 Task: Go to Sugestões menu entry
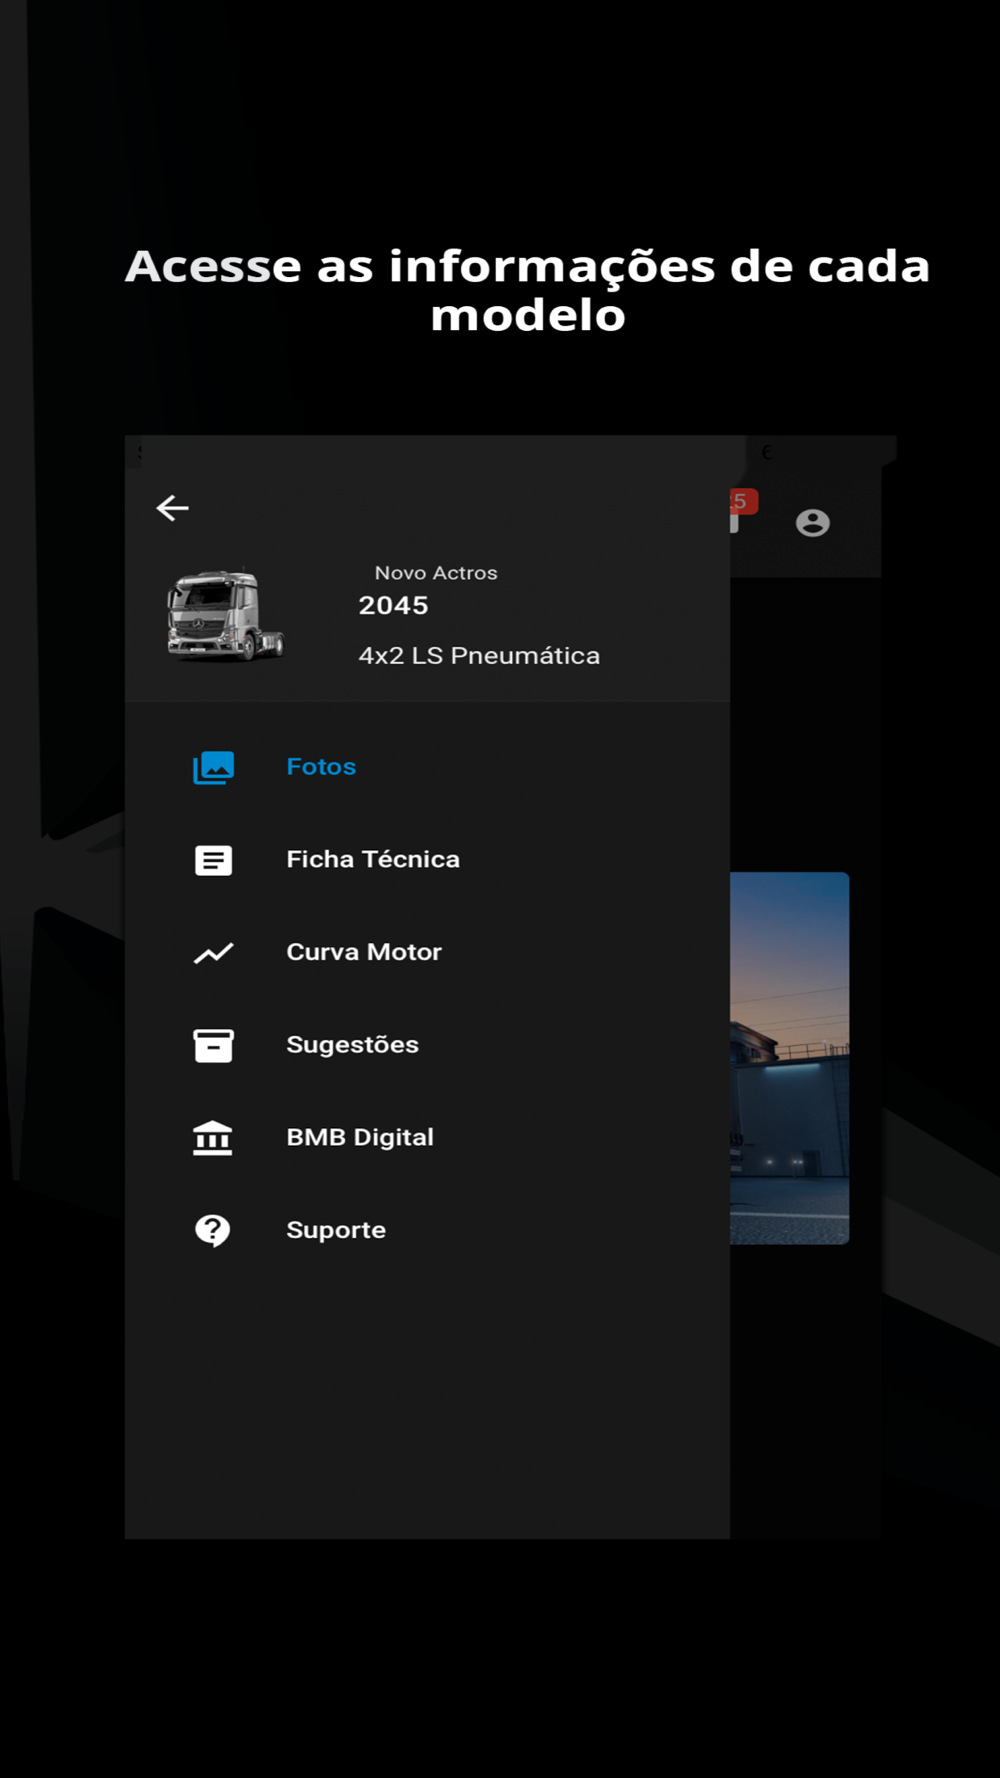427,1045
